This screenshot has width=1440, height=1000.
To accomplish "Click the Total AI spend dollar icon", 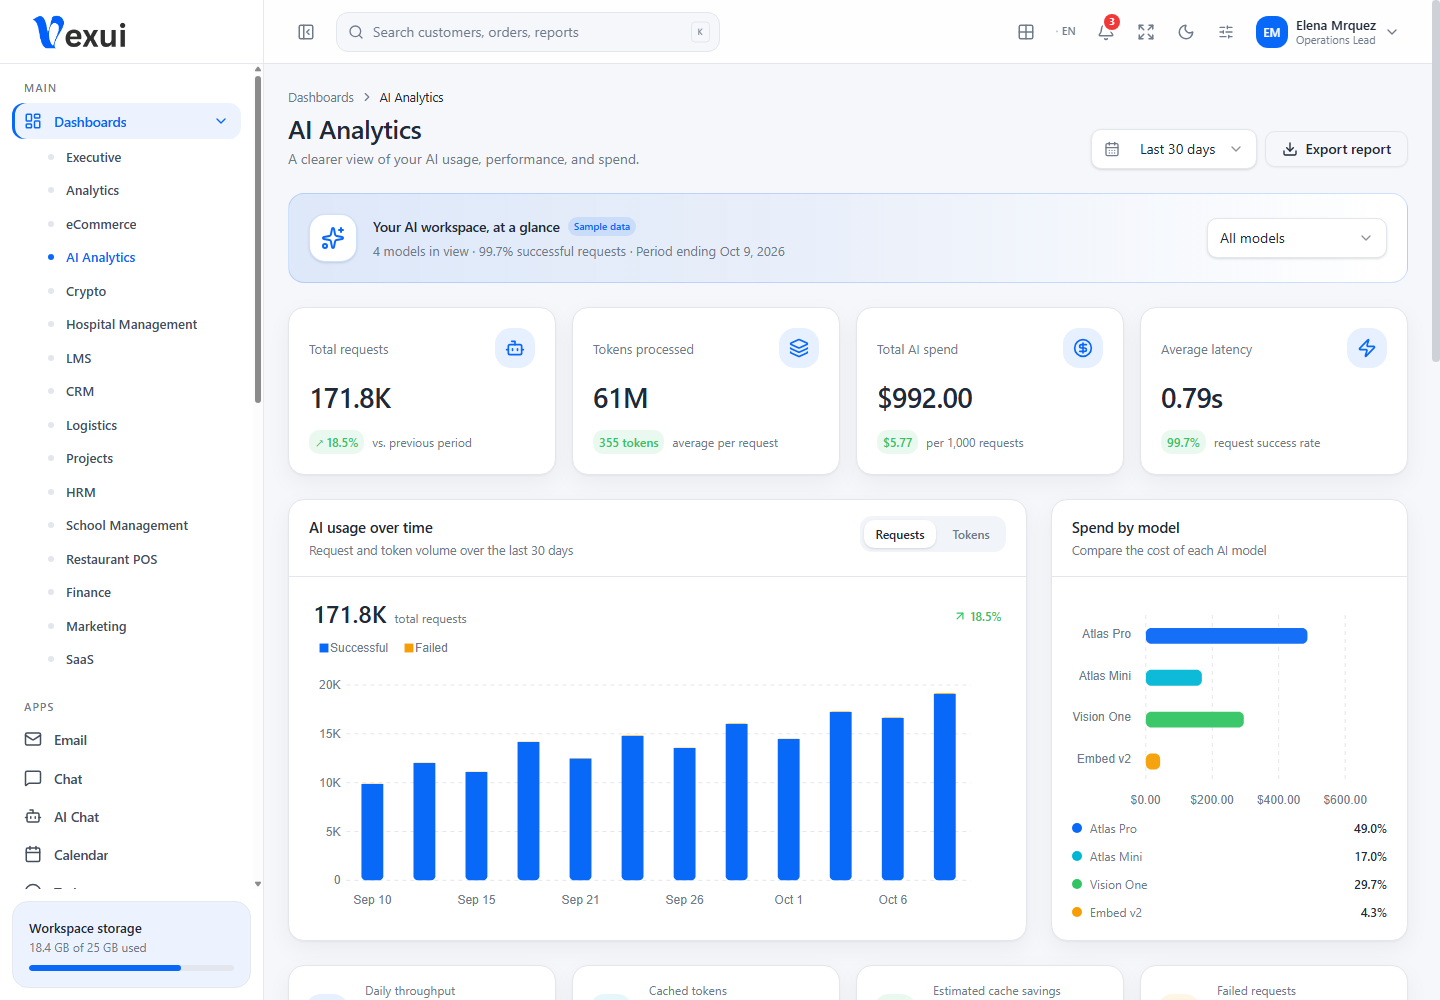I will [1083, 348].
